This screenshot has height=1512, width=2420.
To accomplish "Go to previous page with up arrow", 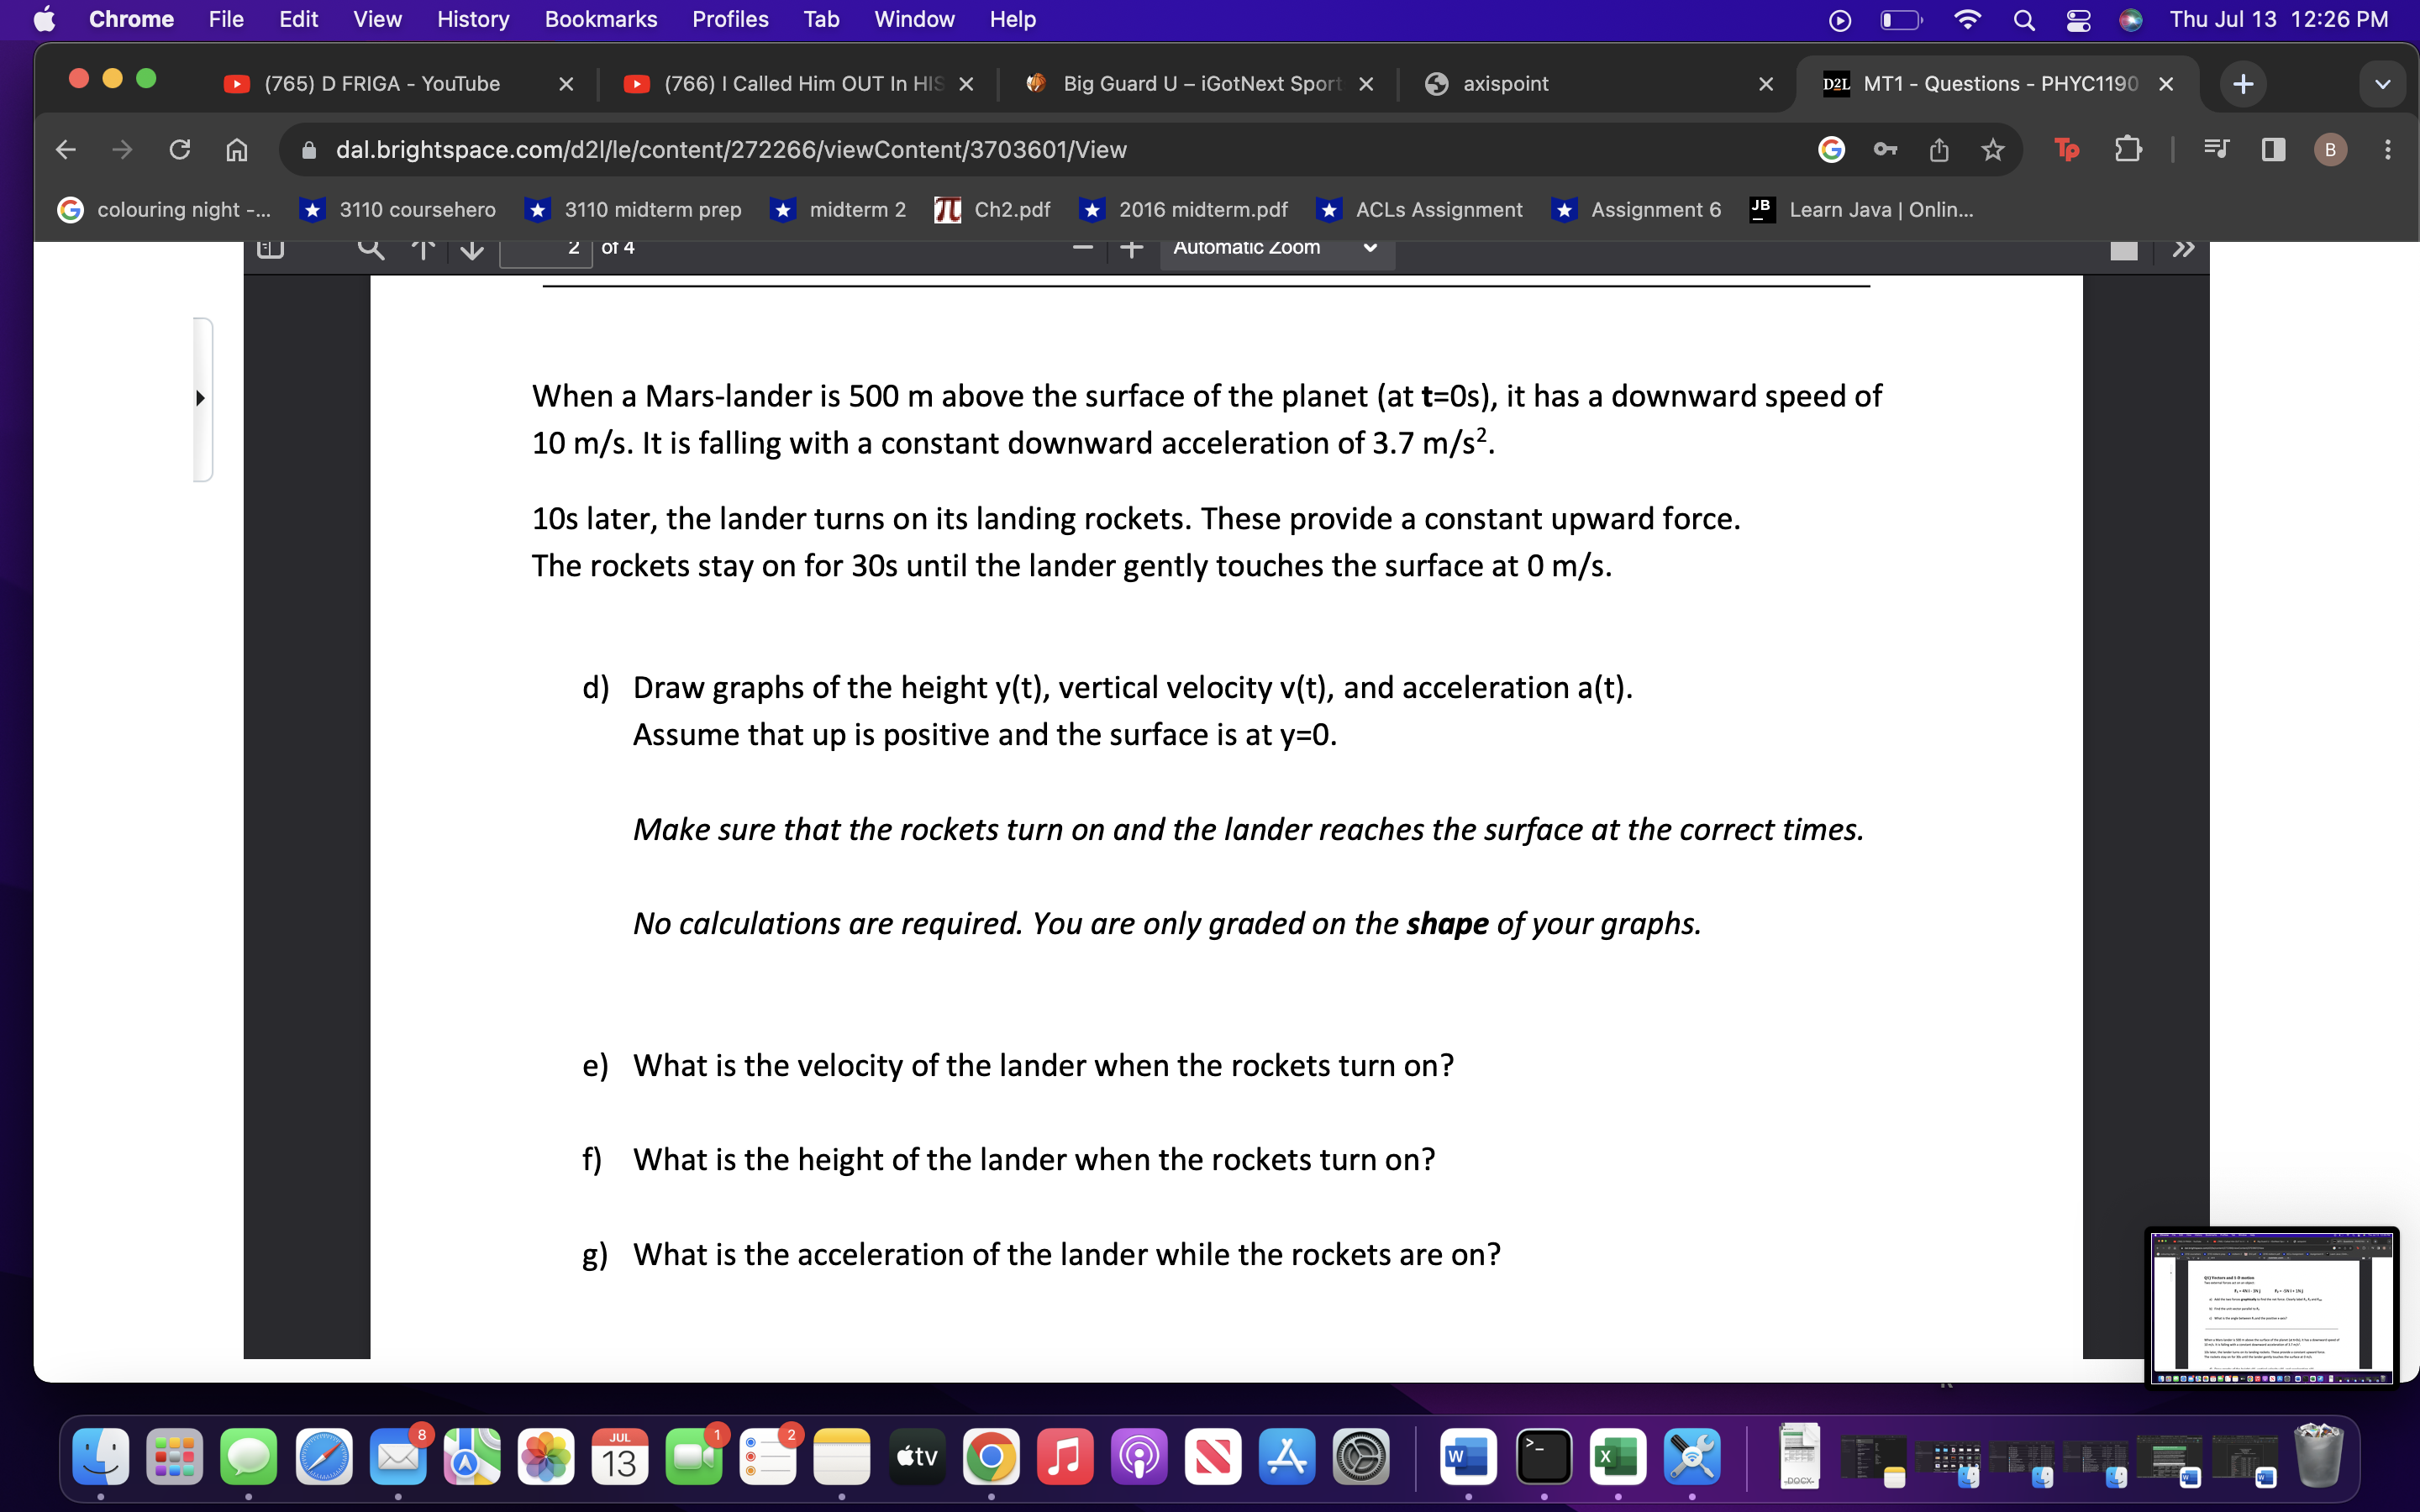I will point(422,250).
